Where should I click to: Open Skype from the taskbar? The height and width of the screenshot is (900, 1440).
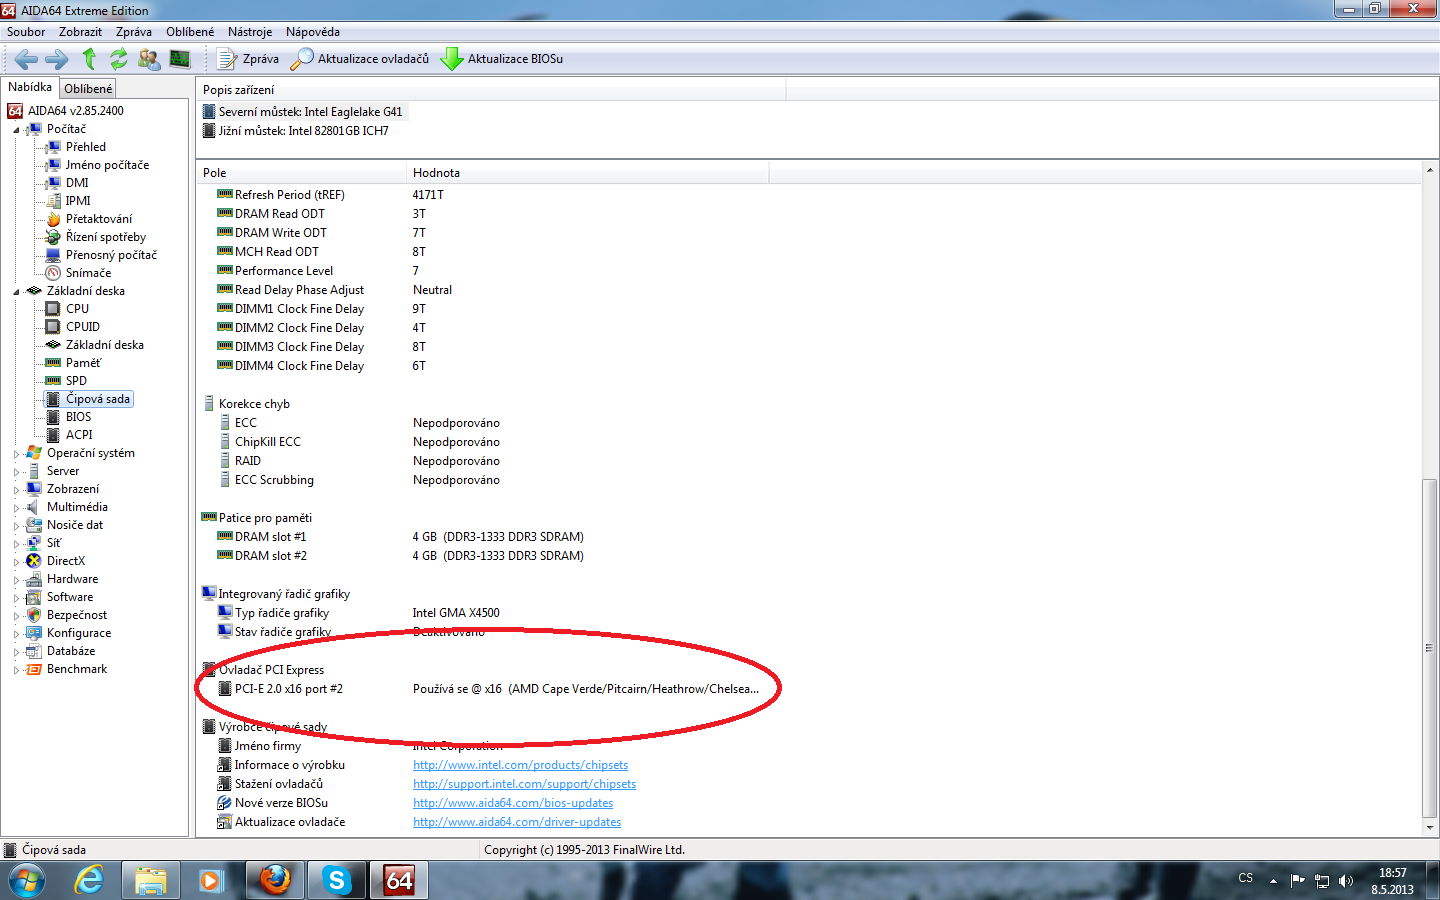click(336, 880)
